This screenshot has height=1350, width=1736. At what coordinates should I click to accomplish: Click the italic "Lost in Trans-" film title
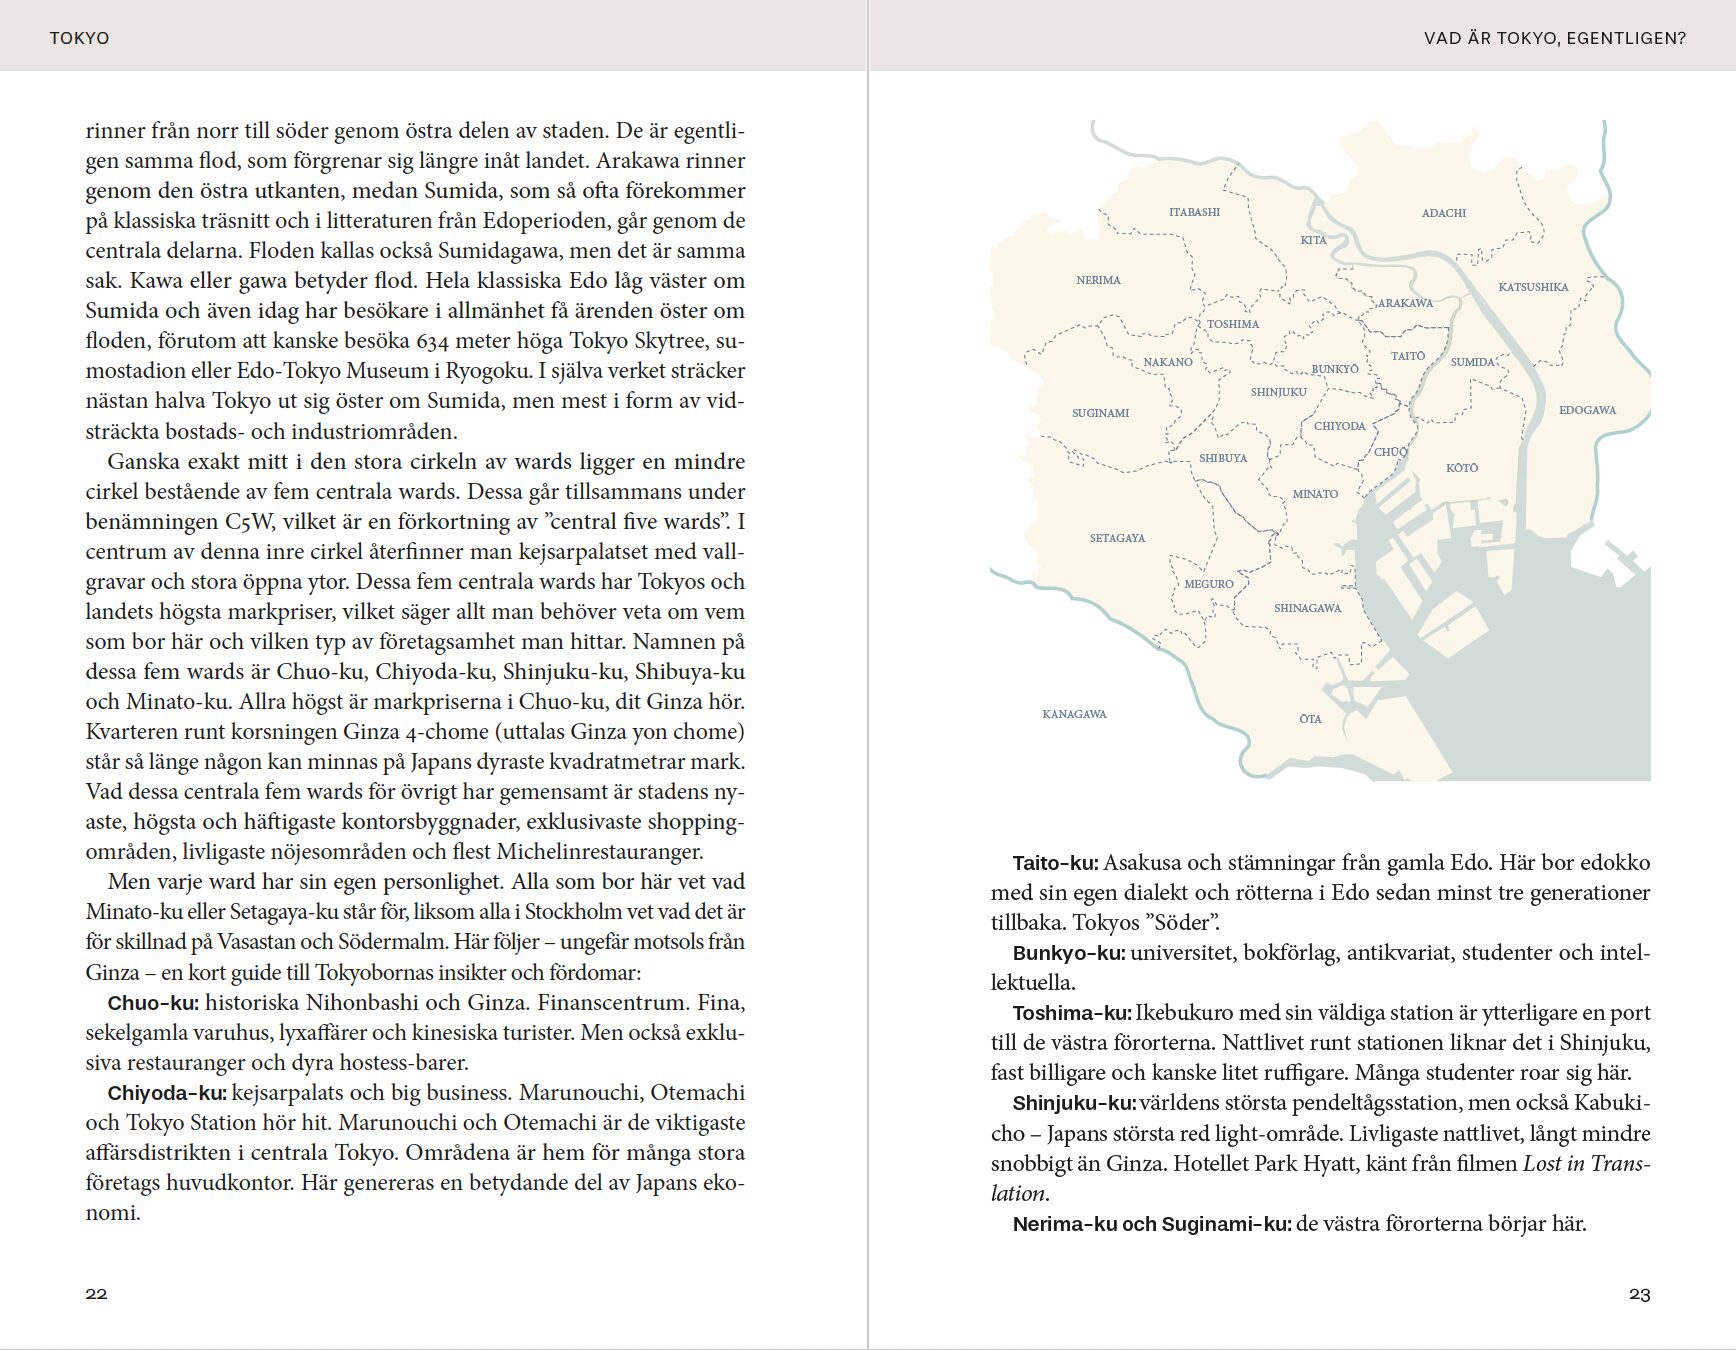coord(1585,1164)
